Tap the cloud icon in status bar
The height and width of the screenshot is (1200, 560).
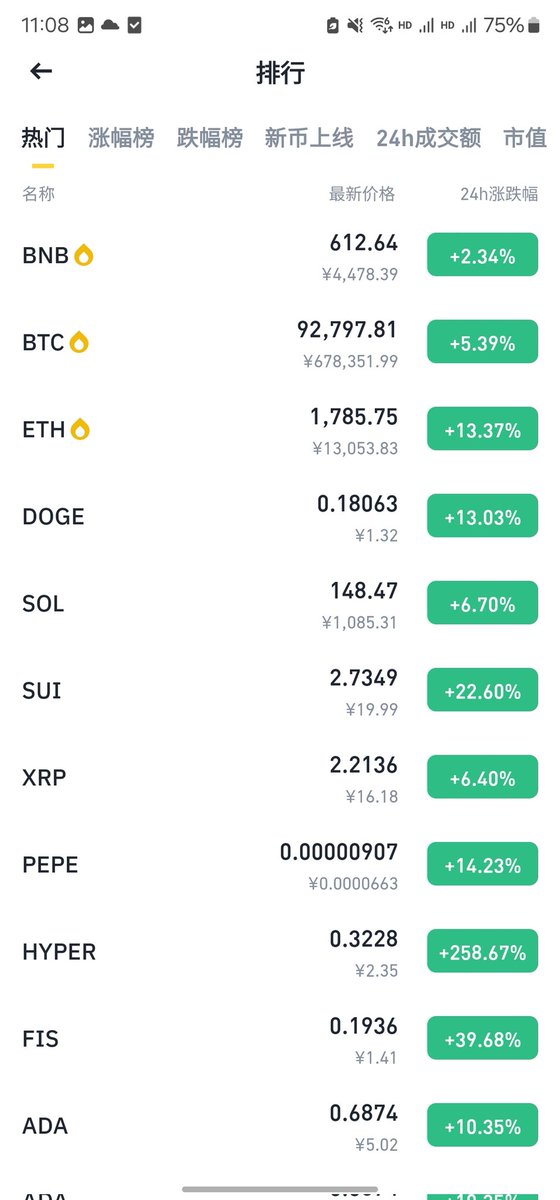point(110,25)
